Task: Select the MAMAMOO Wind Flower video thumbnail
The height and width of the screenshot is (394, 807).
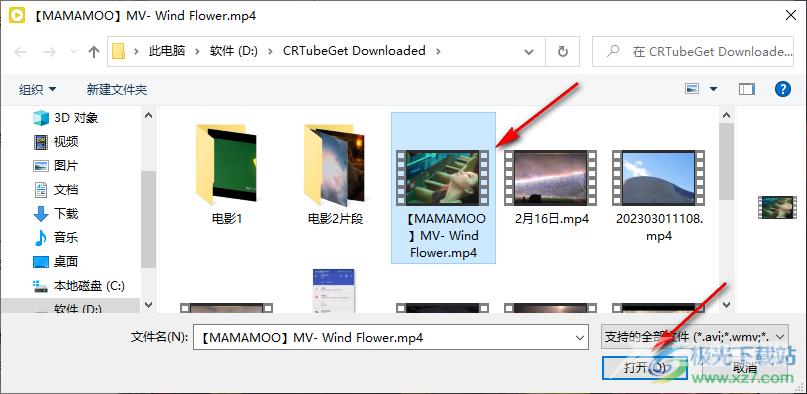Action: [x=443, y=177]
